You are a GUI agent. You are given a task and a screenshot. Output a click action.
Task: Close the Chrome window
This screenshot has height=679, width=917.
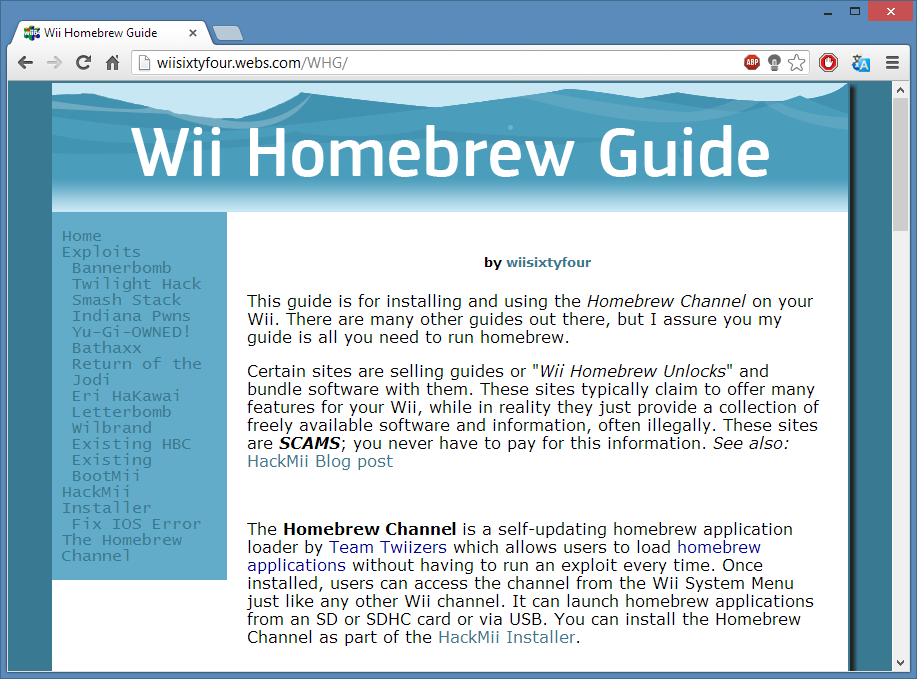(x=891, y=12)
